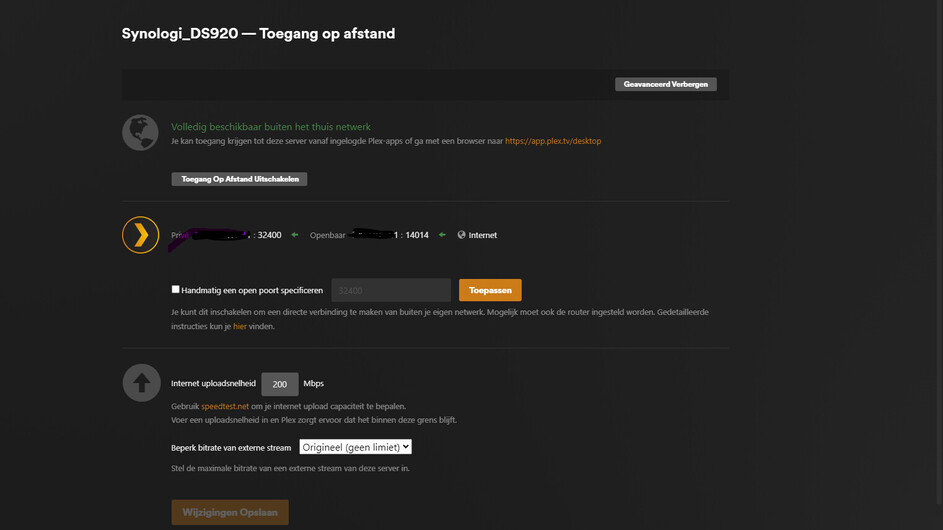Click the page's vertical scrollbar
This screenshot has width=943, height=530.
pyautogui.click(x=939, y=253)
